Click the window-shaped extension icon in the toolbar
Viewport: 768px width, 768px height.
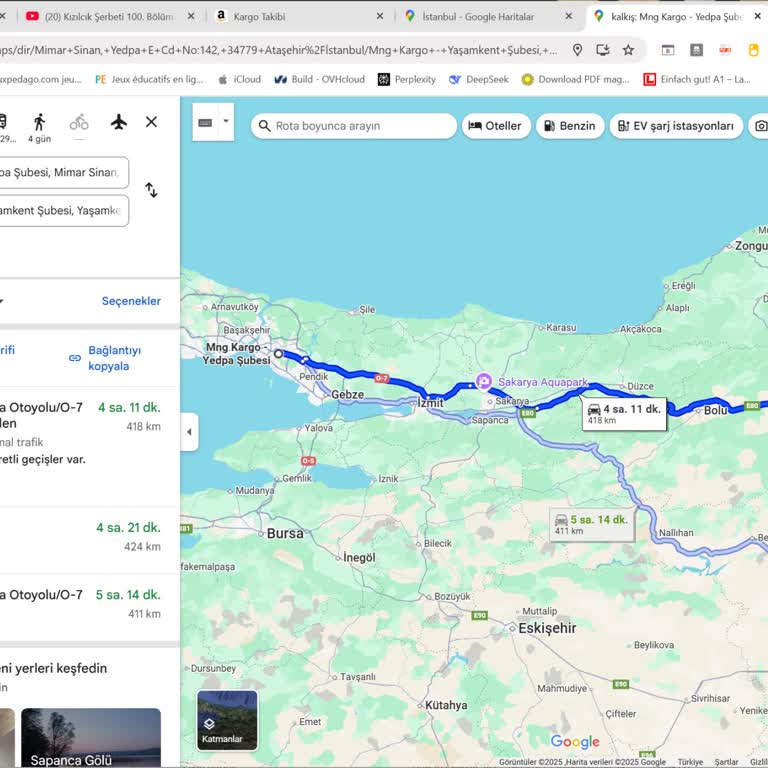(668, 50)
